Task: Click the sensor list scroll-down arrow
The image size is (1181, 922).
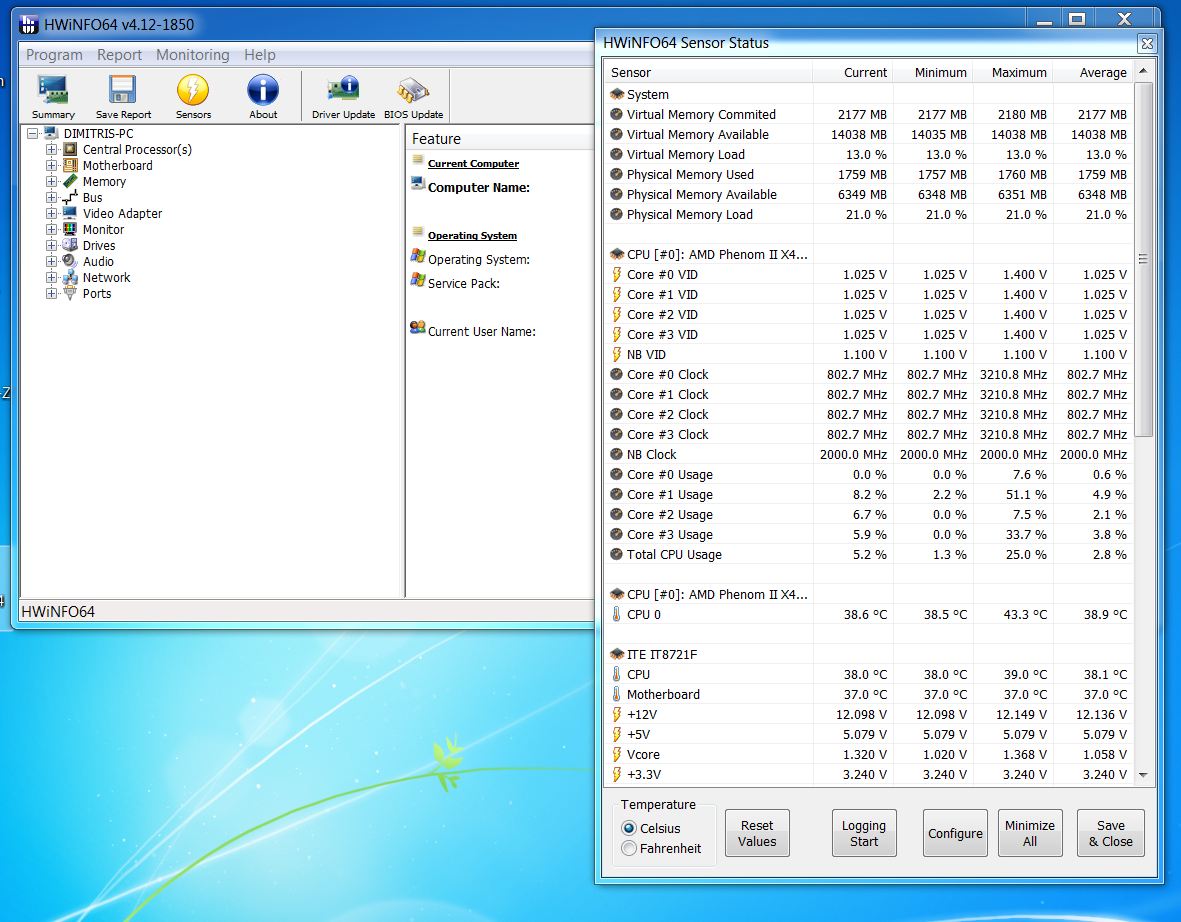Action: pyautogui.click(x=1143, y=774)
